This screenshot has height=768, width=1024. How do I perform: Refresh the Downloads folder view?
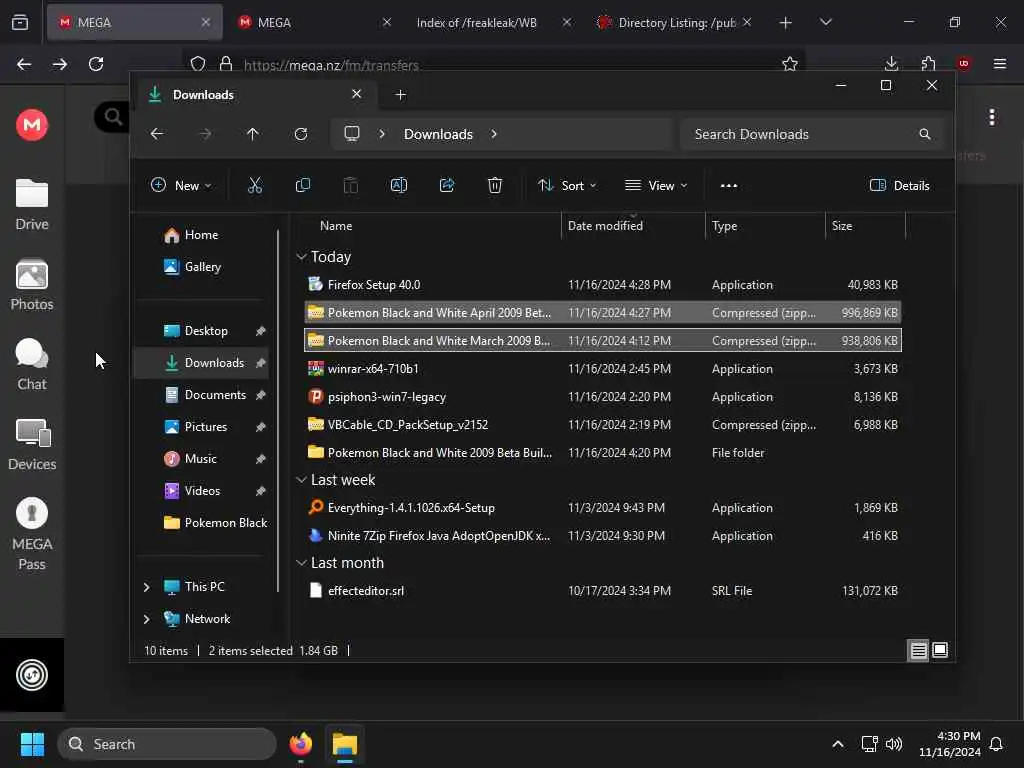pyautogui.click(x=300, y=134)
